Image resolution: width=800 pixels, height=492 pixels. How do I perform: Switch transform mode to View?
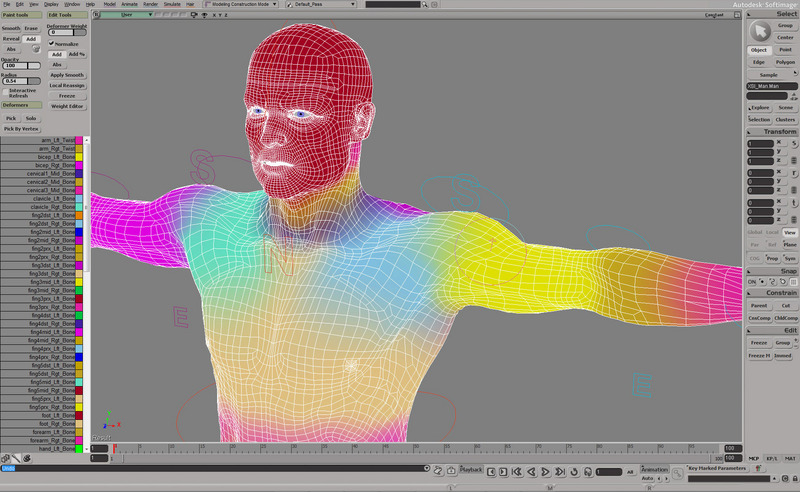pyautogui.click(x=790, y=233)
